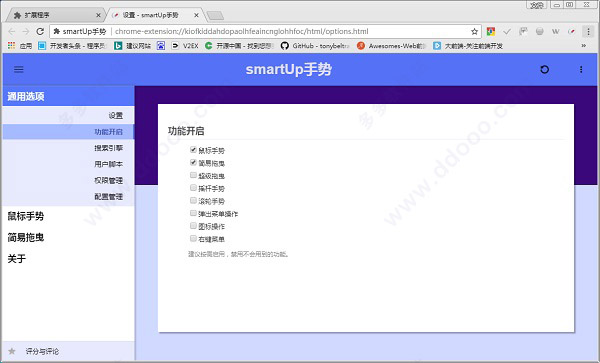Select 搜索引擎 in the sidebar

pos(68,148)
